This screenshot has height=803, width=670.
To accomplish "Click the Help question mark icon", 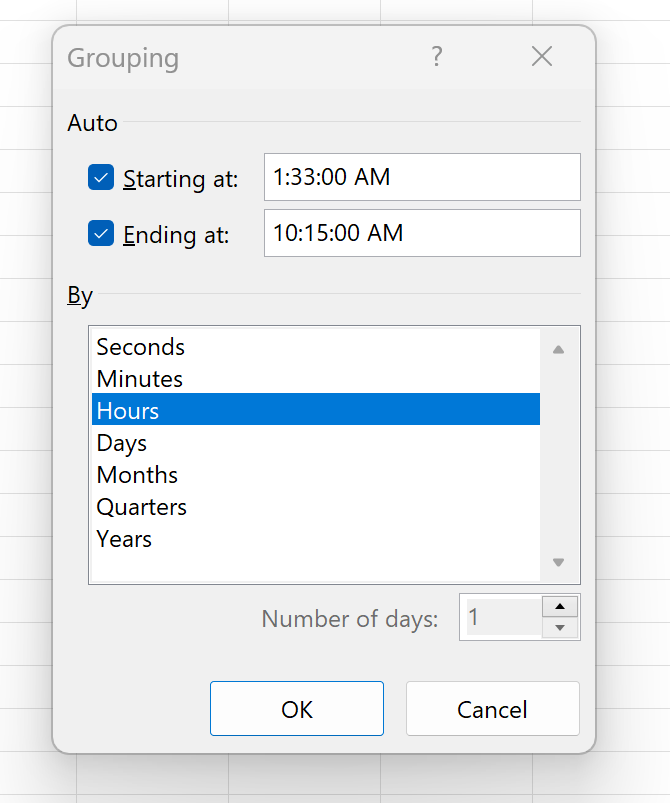I will 437,57.
